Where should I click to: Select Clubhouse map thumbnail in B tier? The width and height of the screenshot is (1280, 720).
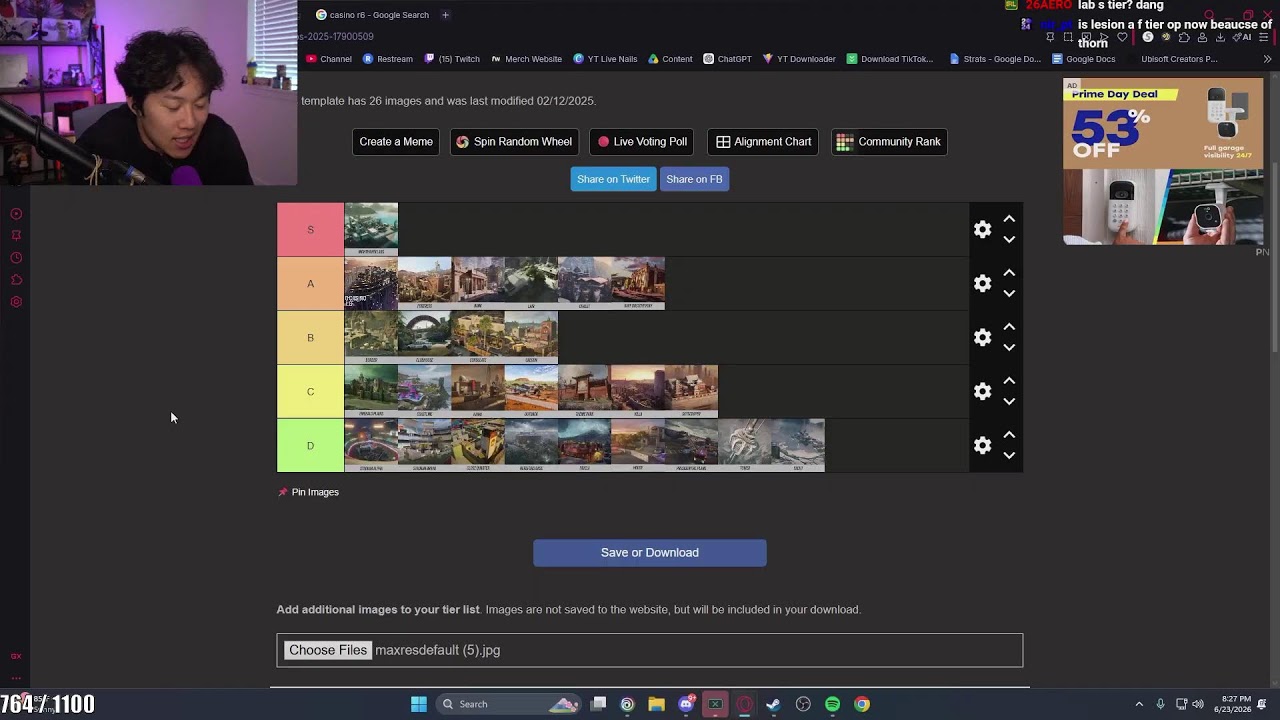424,337
